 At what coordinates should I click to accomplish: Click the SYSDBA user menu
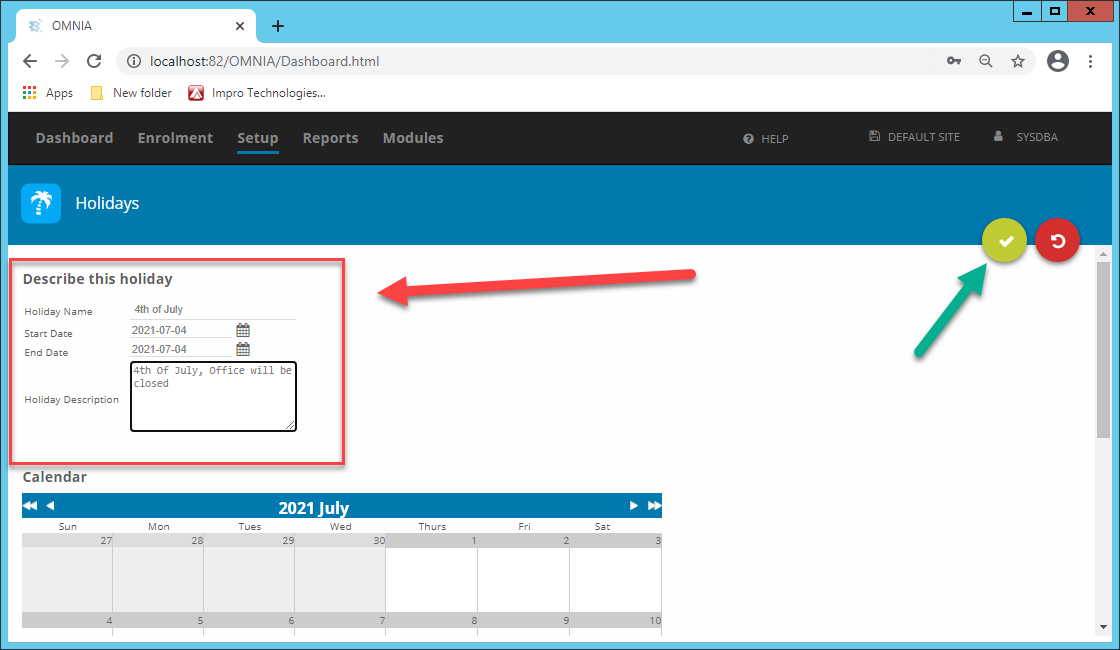[1026, 137]
